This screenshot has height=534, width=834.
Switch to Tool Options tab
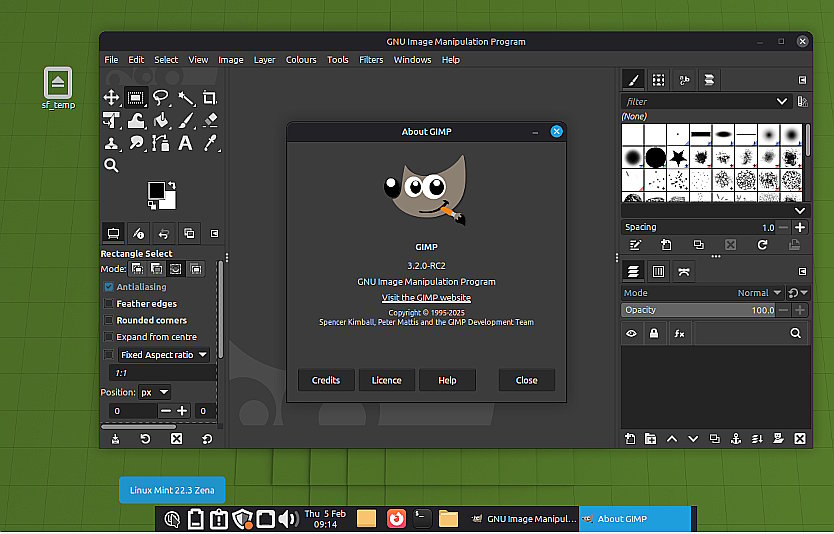point(113,233)
